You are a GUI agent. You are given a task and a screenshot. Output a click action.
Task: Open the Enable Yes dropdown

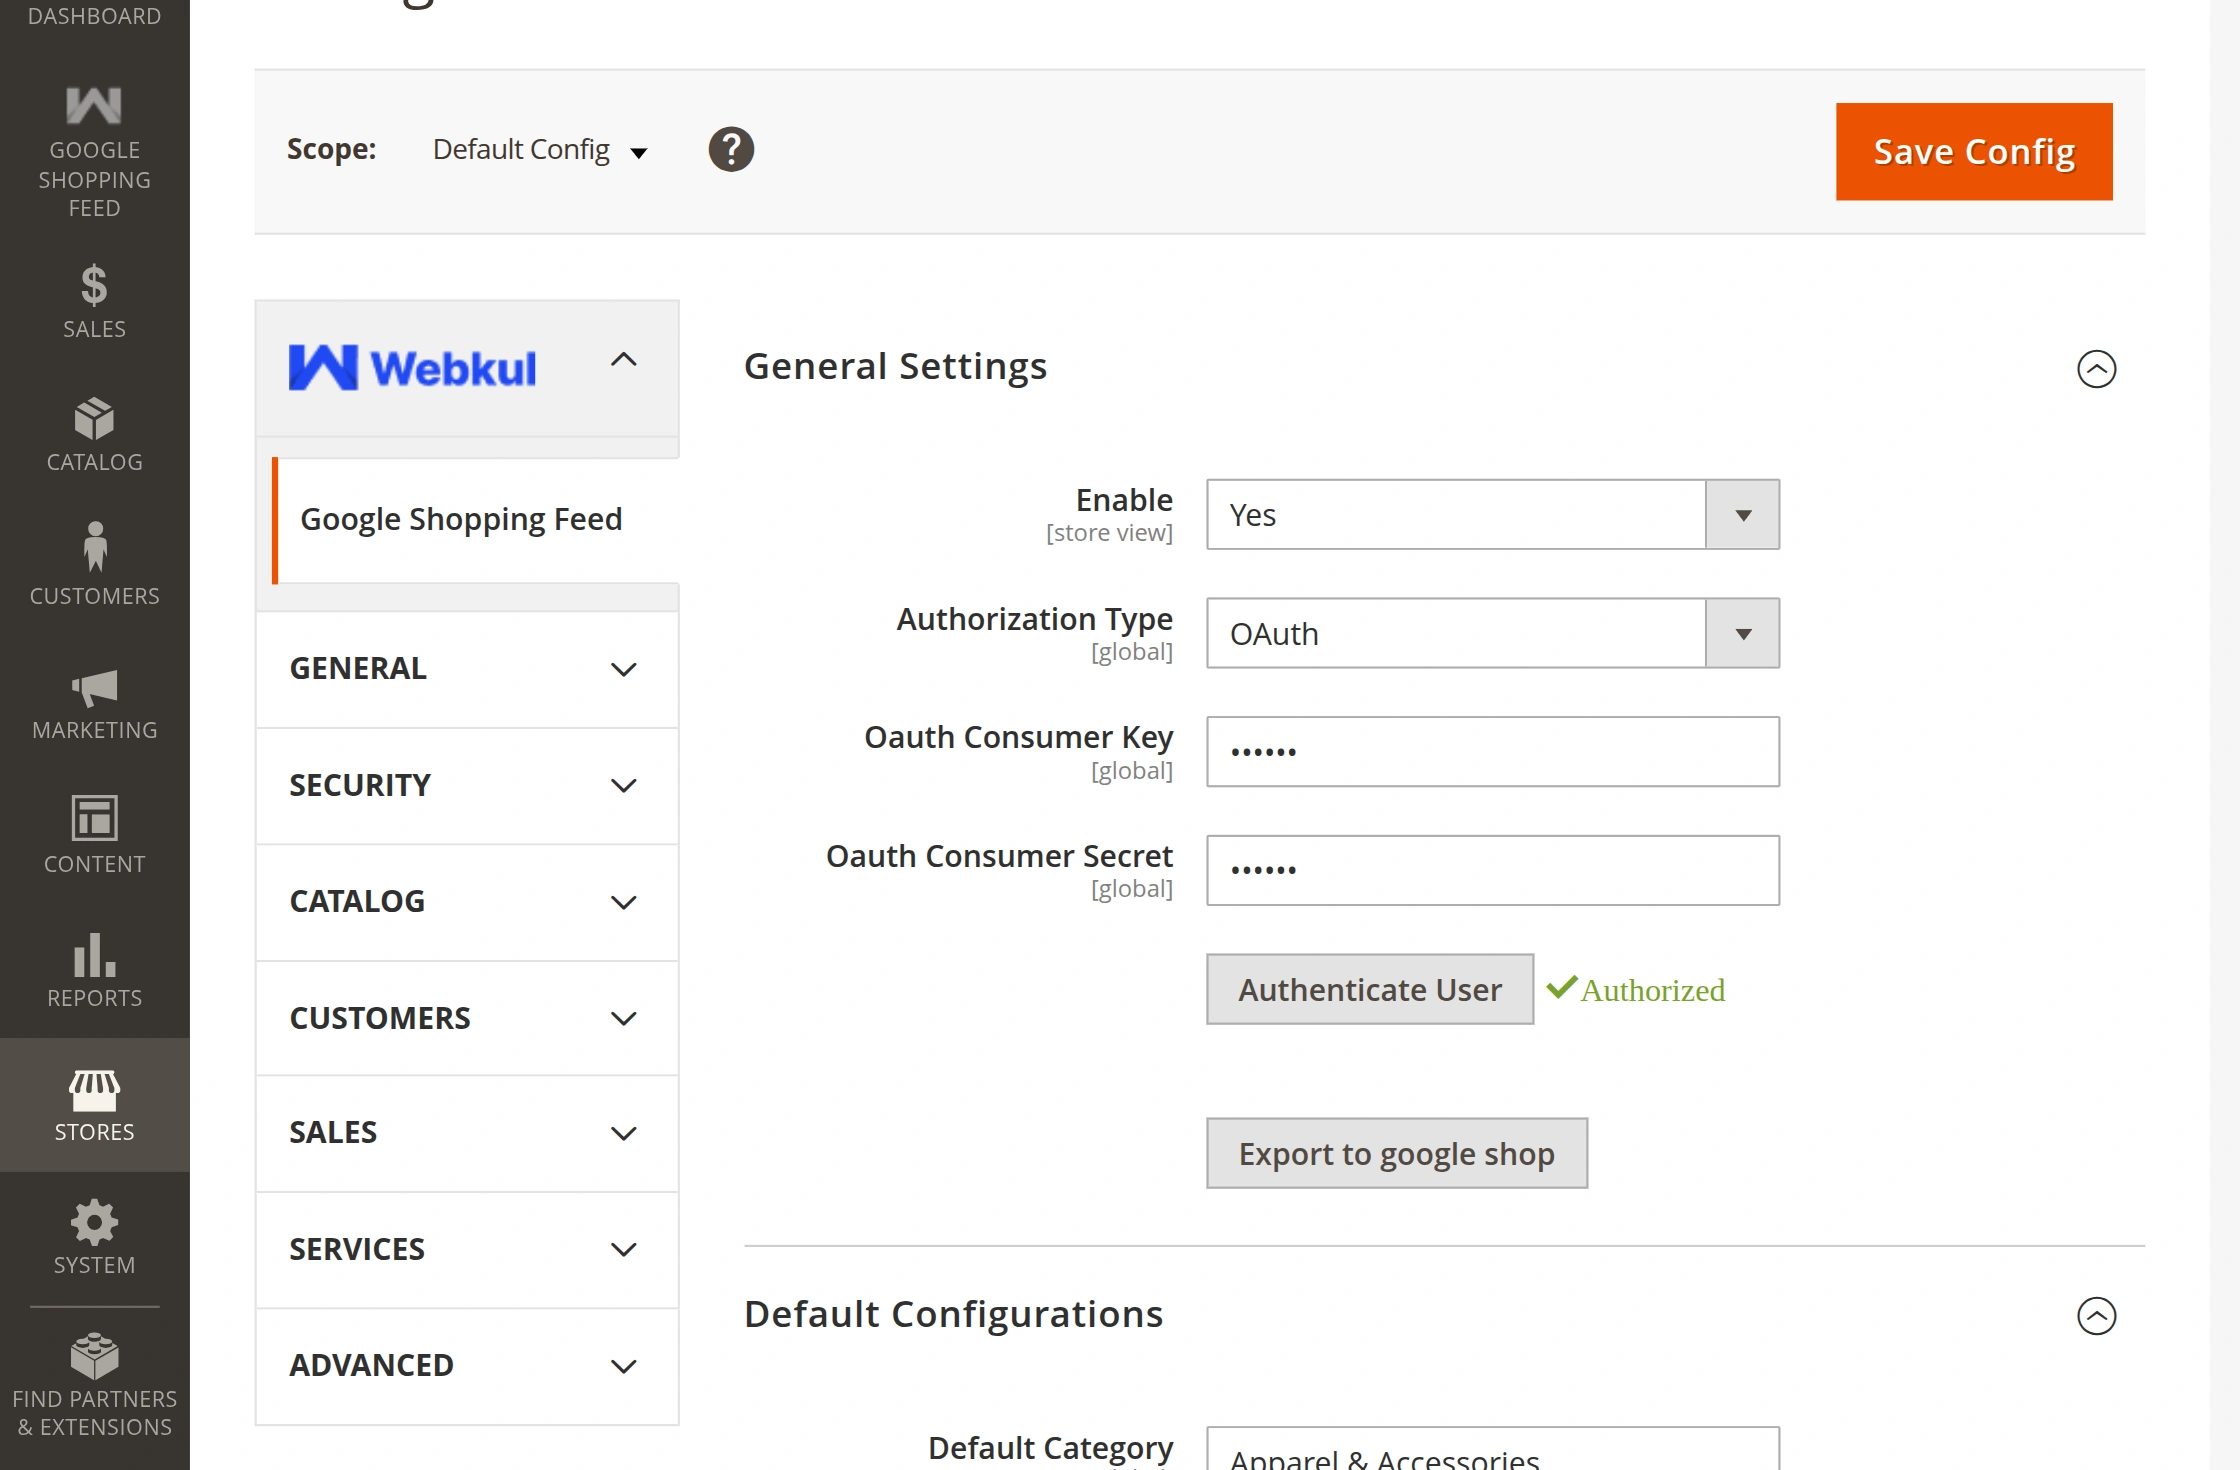[x=1492, y=515]
